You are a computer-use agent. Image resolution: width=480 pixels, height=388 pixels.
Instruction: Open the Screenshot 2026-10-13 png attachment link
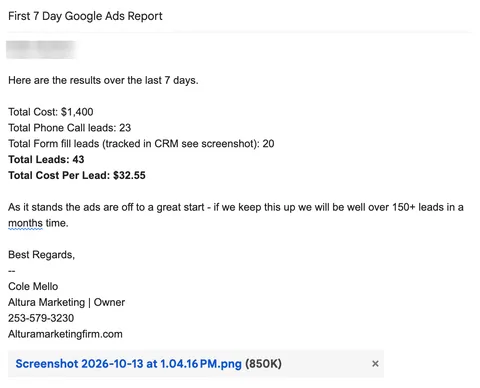[x=128, y=364]
